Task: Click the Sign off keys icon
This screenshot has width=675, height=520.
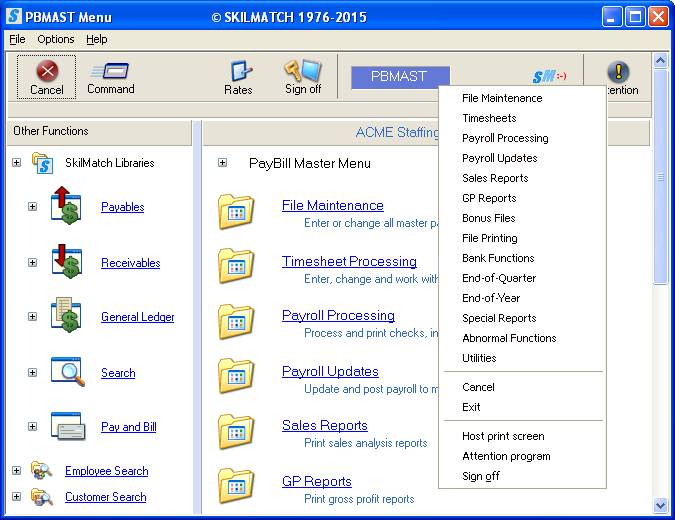Action: 302,70
